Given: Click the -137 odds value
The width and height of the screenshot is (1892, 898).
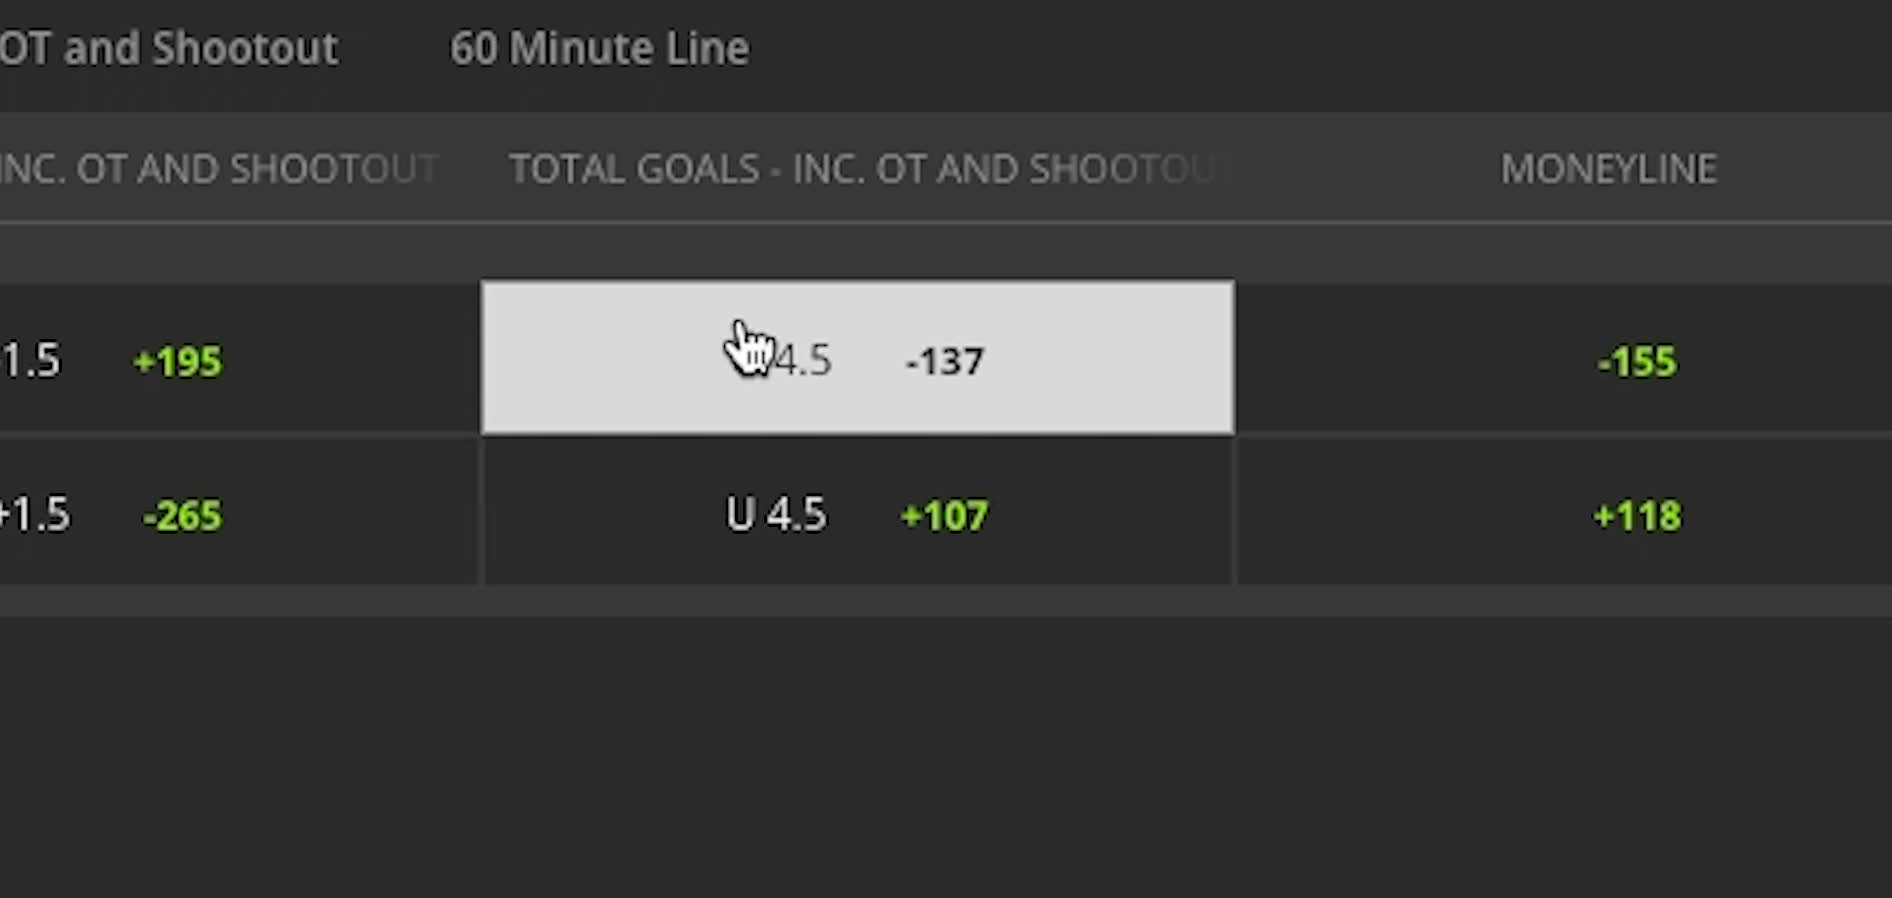Looking at the screenshot, I should pos(944,361).
